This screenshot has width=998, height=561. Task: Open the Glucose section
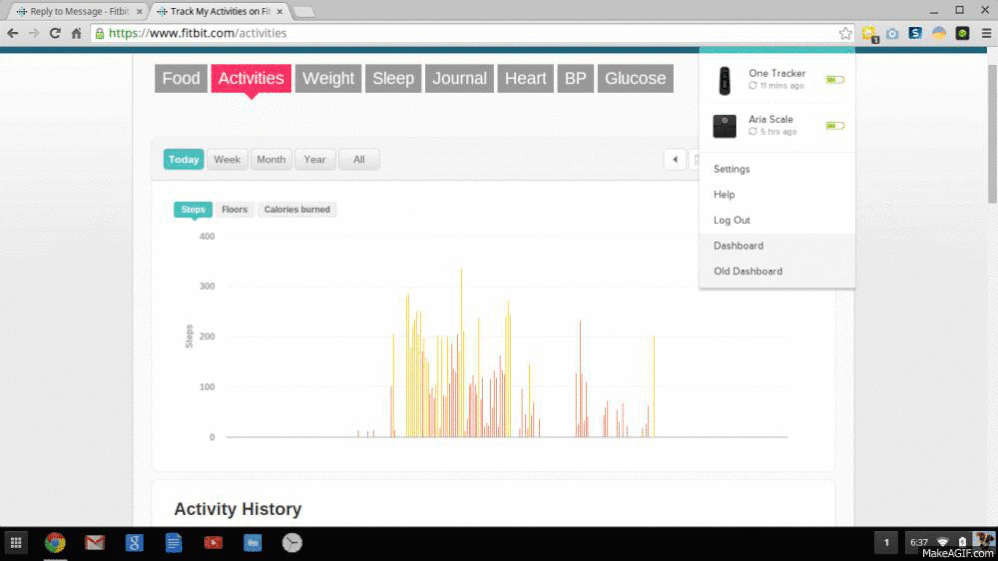(635, 78)
